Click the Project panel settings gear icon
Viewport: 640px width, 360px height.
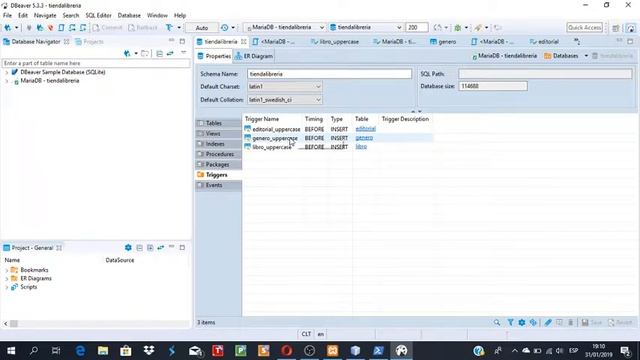128,248
